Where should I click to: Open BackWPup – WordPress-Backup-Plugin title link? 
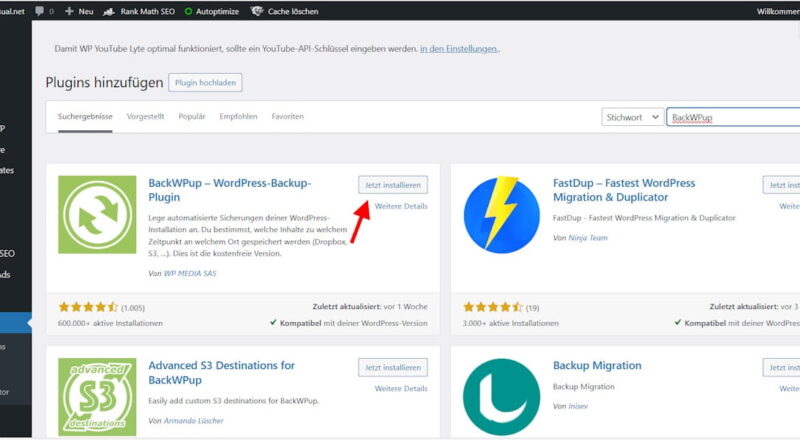coord(230,190)
